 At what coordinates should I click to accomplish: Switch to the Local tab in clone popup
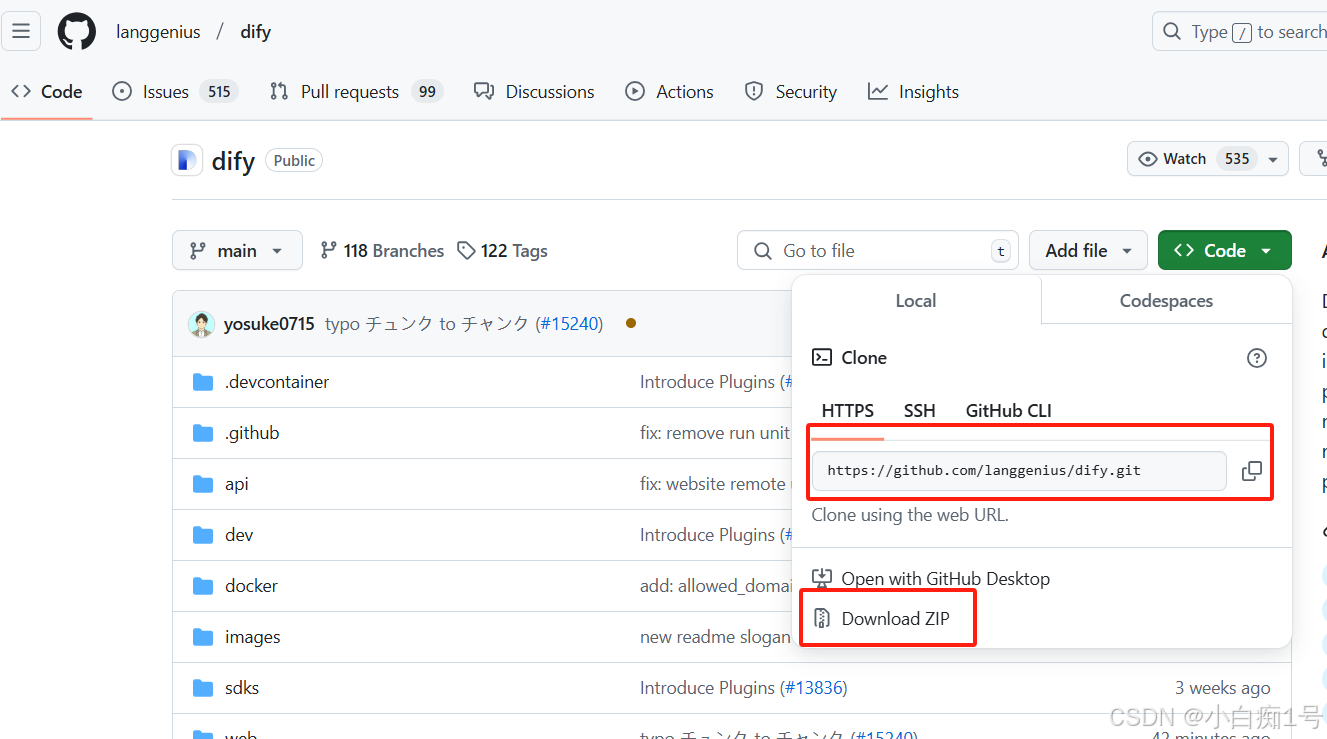pyautogui.click(x=916, y=301)
